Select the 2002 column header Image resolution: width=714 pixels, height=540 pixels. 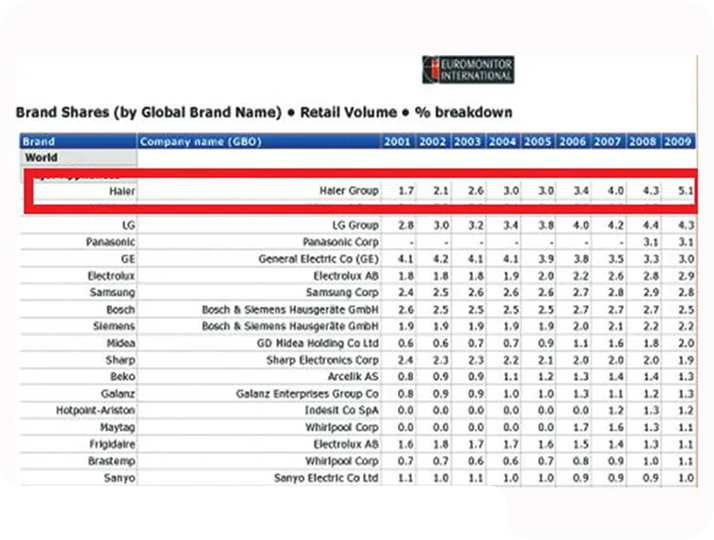click(x=433, y=141)
